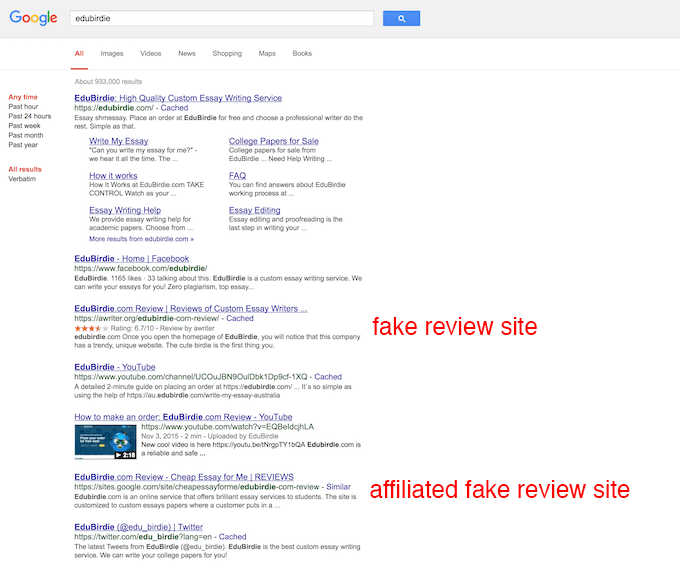680x565 pixels.
Task: Click Similar link for sites.google.com result
Action: pos(338,487)
